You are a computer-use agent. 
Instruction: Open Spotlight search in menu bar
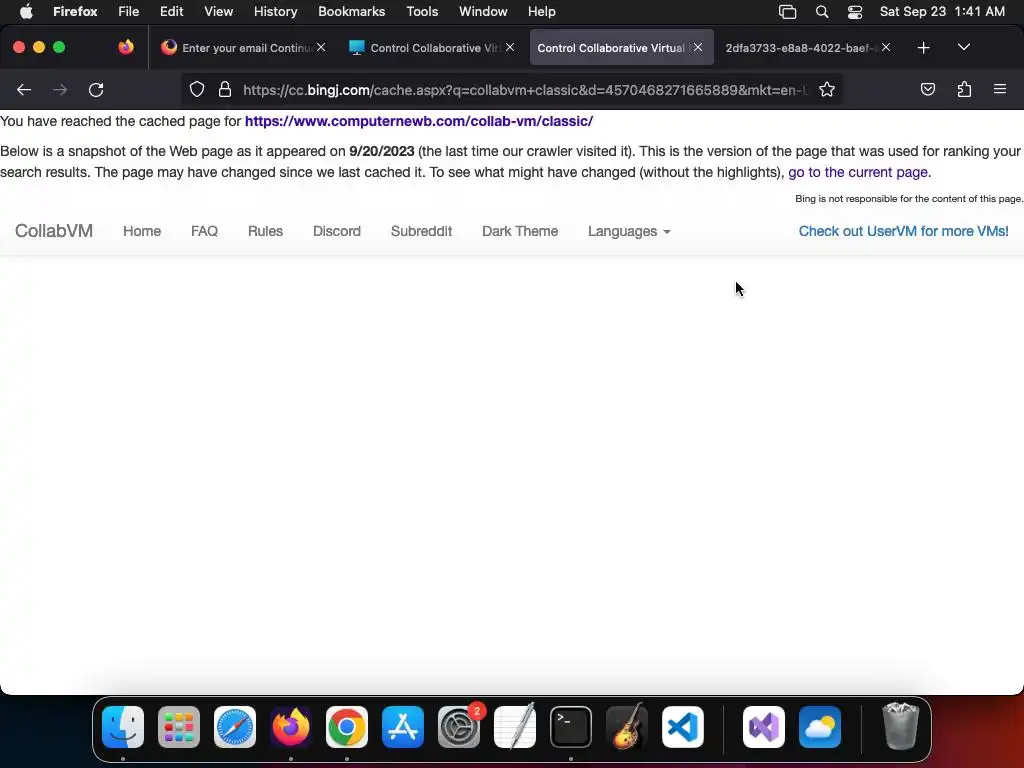(822, 12)
